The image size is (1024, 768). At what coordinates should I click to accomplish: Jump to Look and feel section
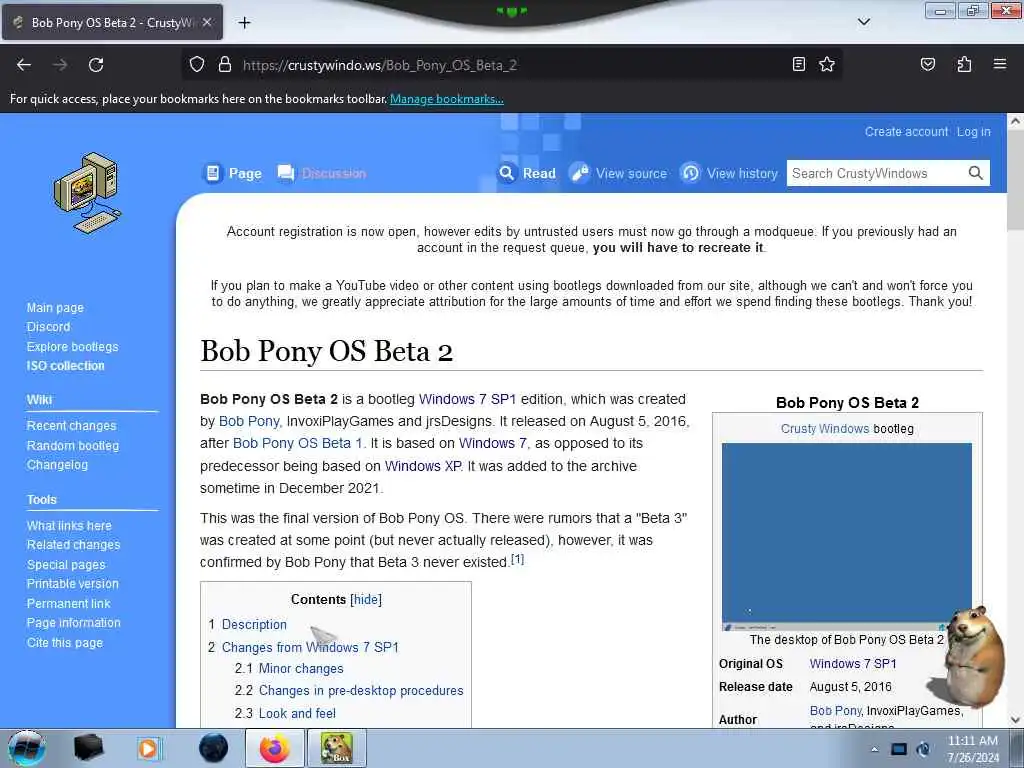pos(297,714)
